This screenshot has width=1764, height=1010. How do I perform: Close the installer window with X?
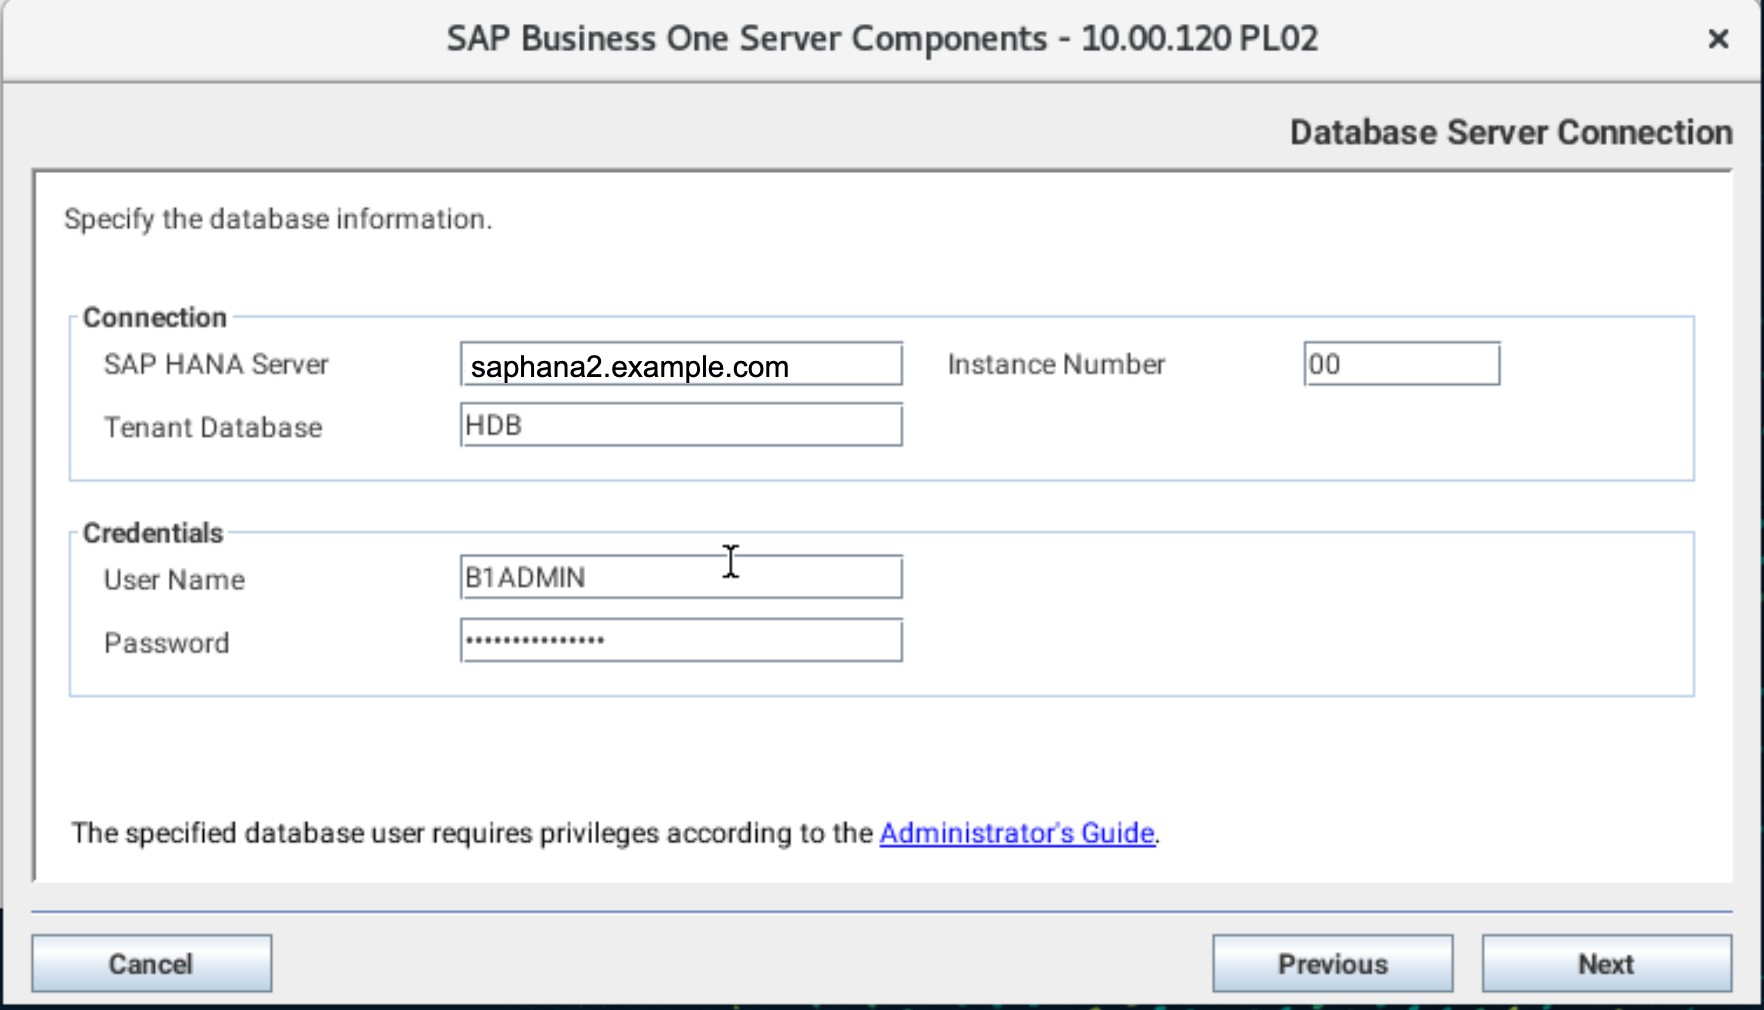1718,39
